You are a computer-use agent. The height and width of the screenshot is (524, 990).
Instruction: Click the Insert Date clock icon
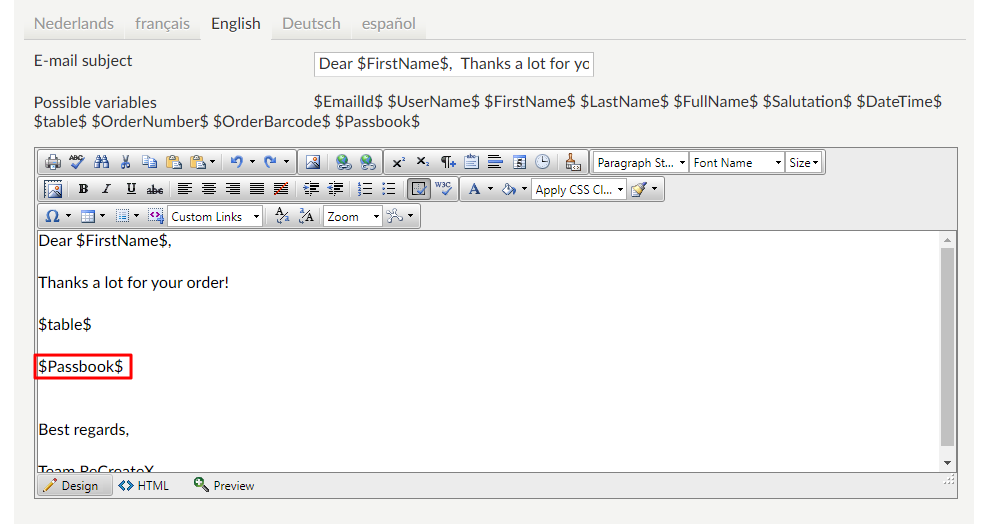[x=542, y=162]
